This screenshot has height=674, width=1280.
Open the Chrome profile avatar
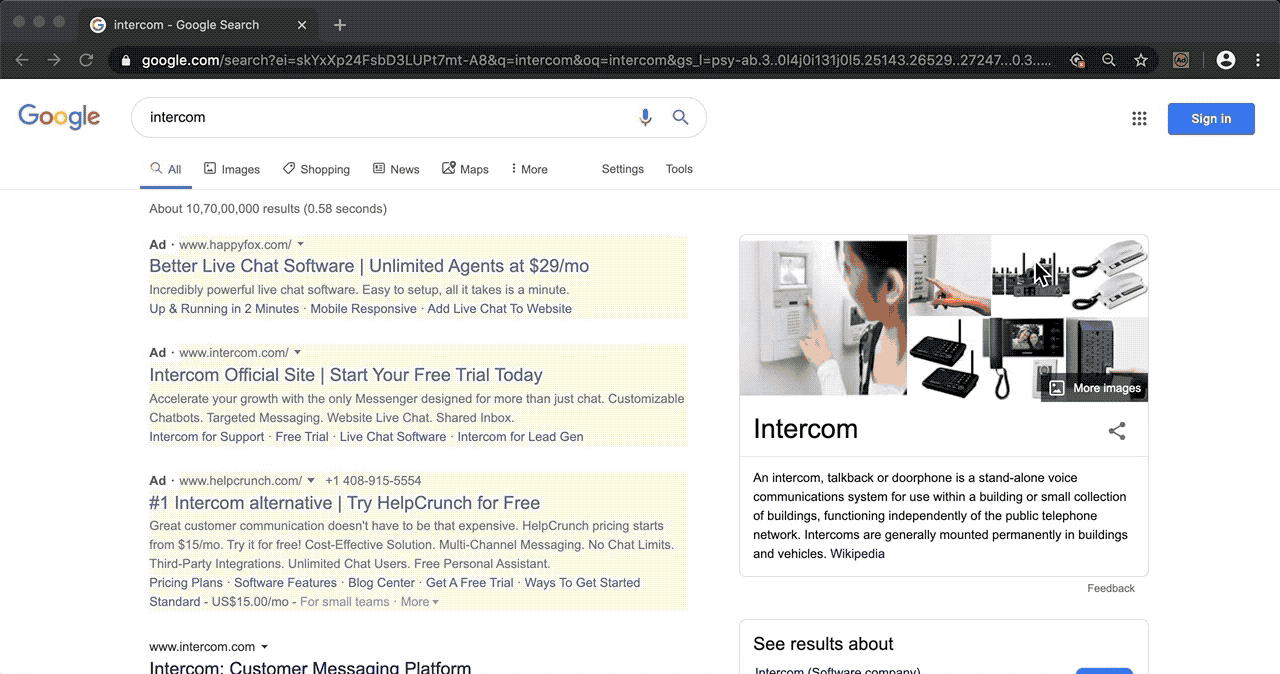pos(1226,60)
